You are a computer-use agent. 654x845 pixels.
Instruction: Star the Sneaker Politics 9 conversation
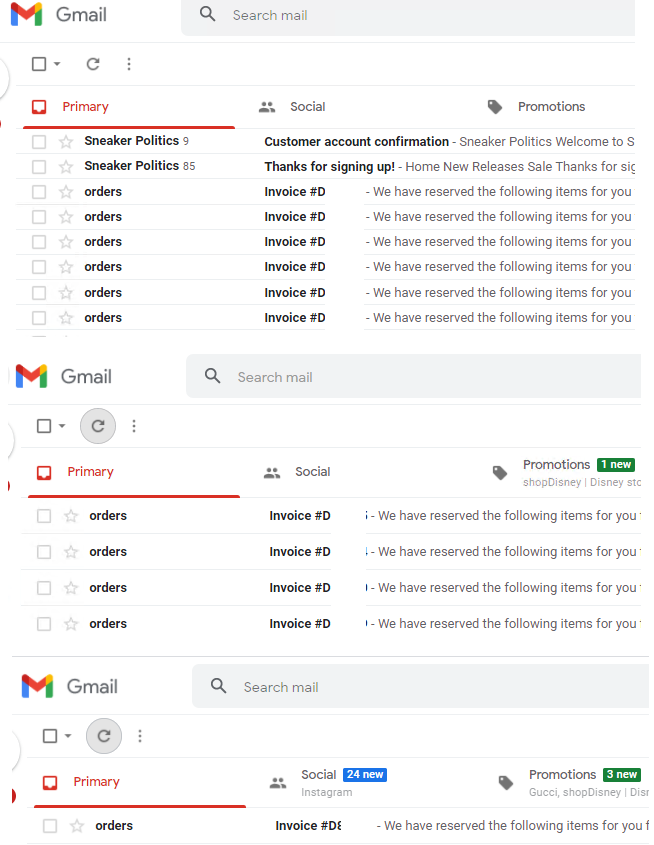[66, 142]
